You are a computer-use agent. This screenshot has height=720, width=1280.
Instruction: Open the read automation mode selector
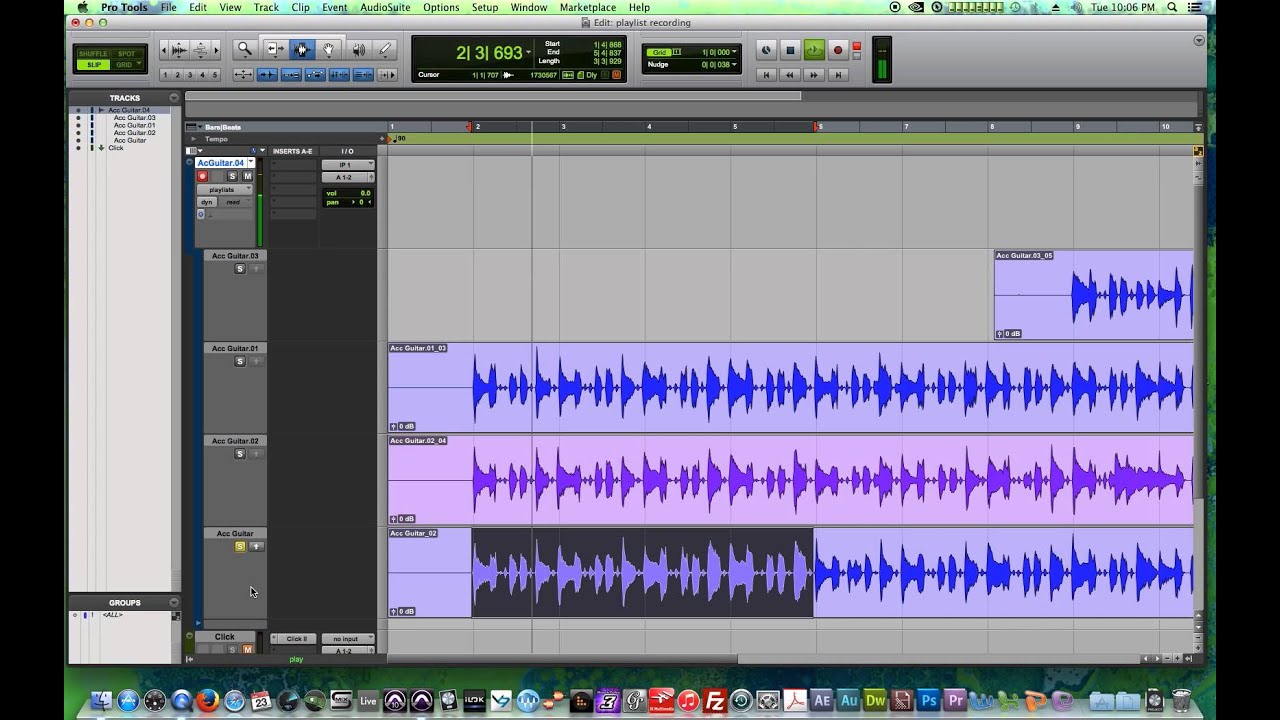[x=236, y=202]
